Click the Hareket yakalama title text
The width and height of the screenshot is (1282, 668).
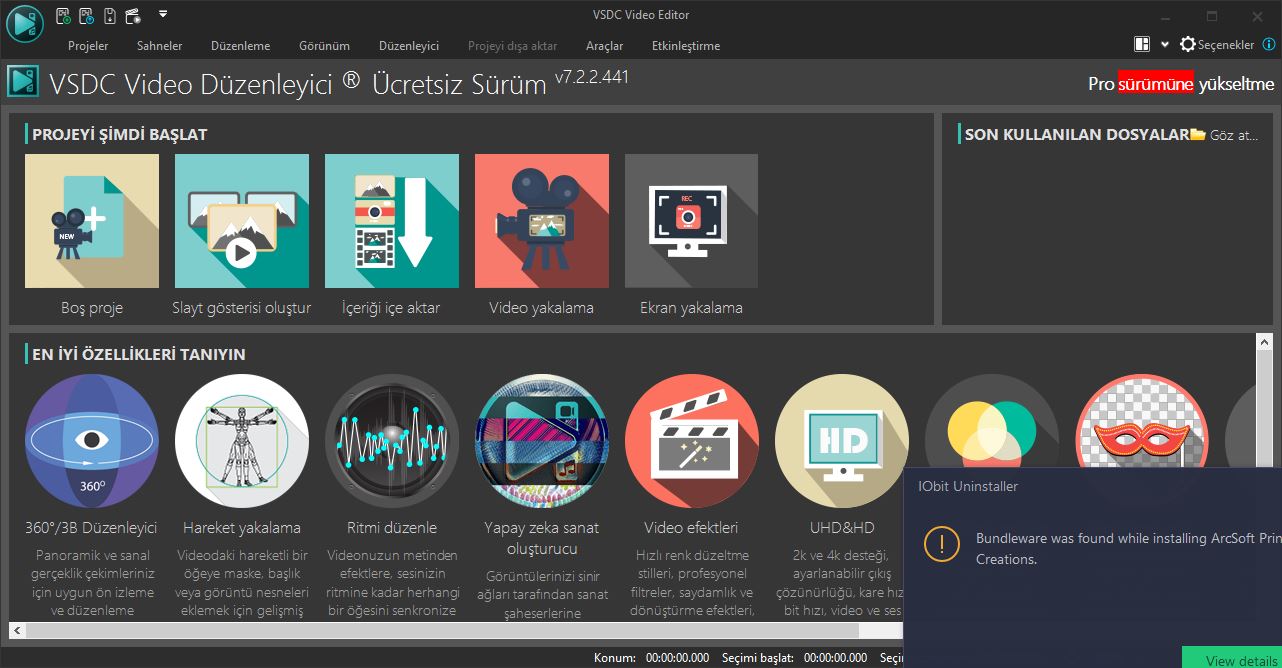[242, 528]
